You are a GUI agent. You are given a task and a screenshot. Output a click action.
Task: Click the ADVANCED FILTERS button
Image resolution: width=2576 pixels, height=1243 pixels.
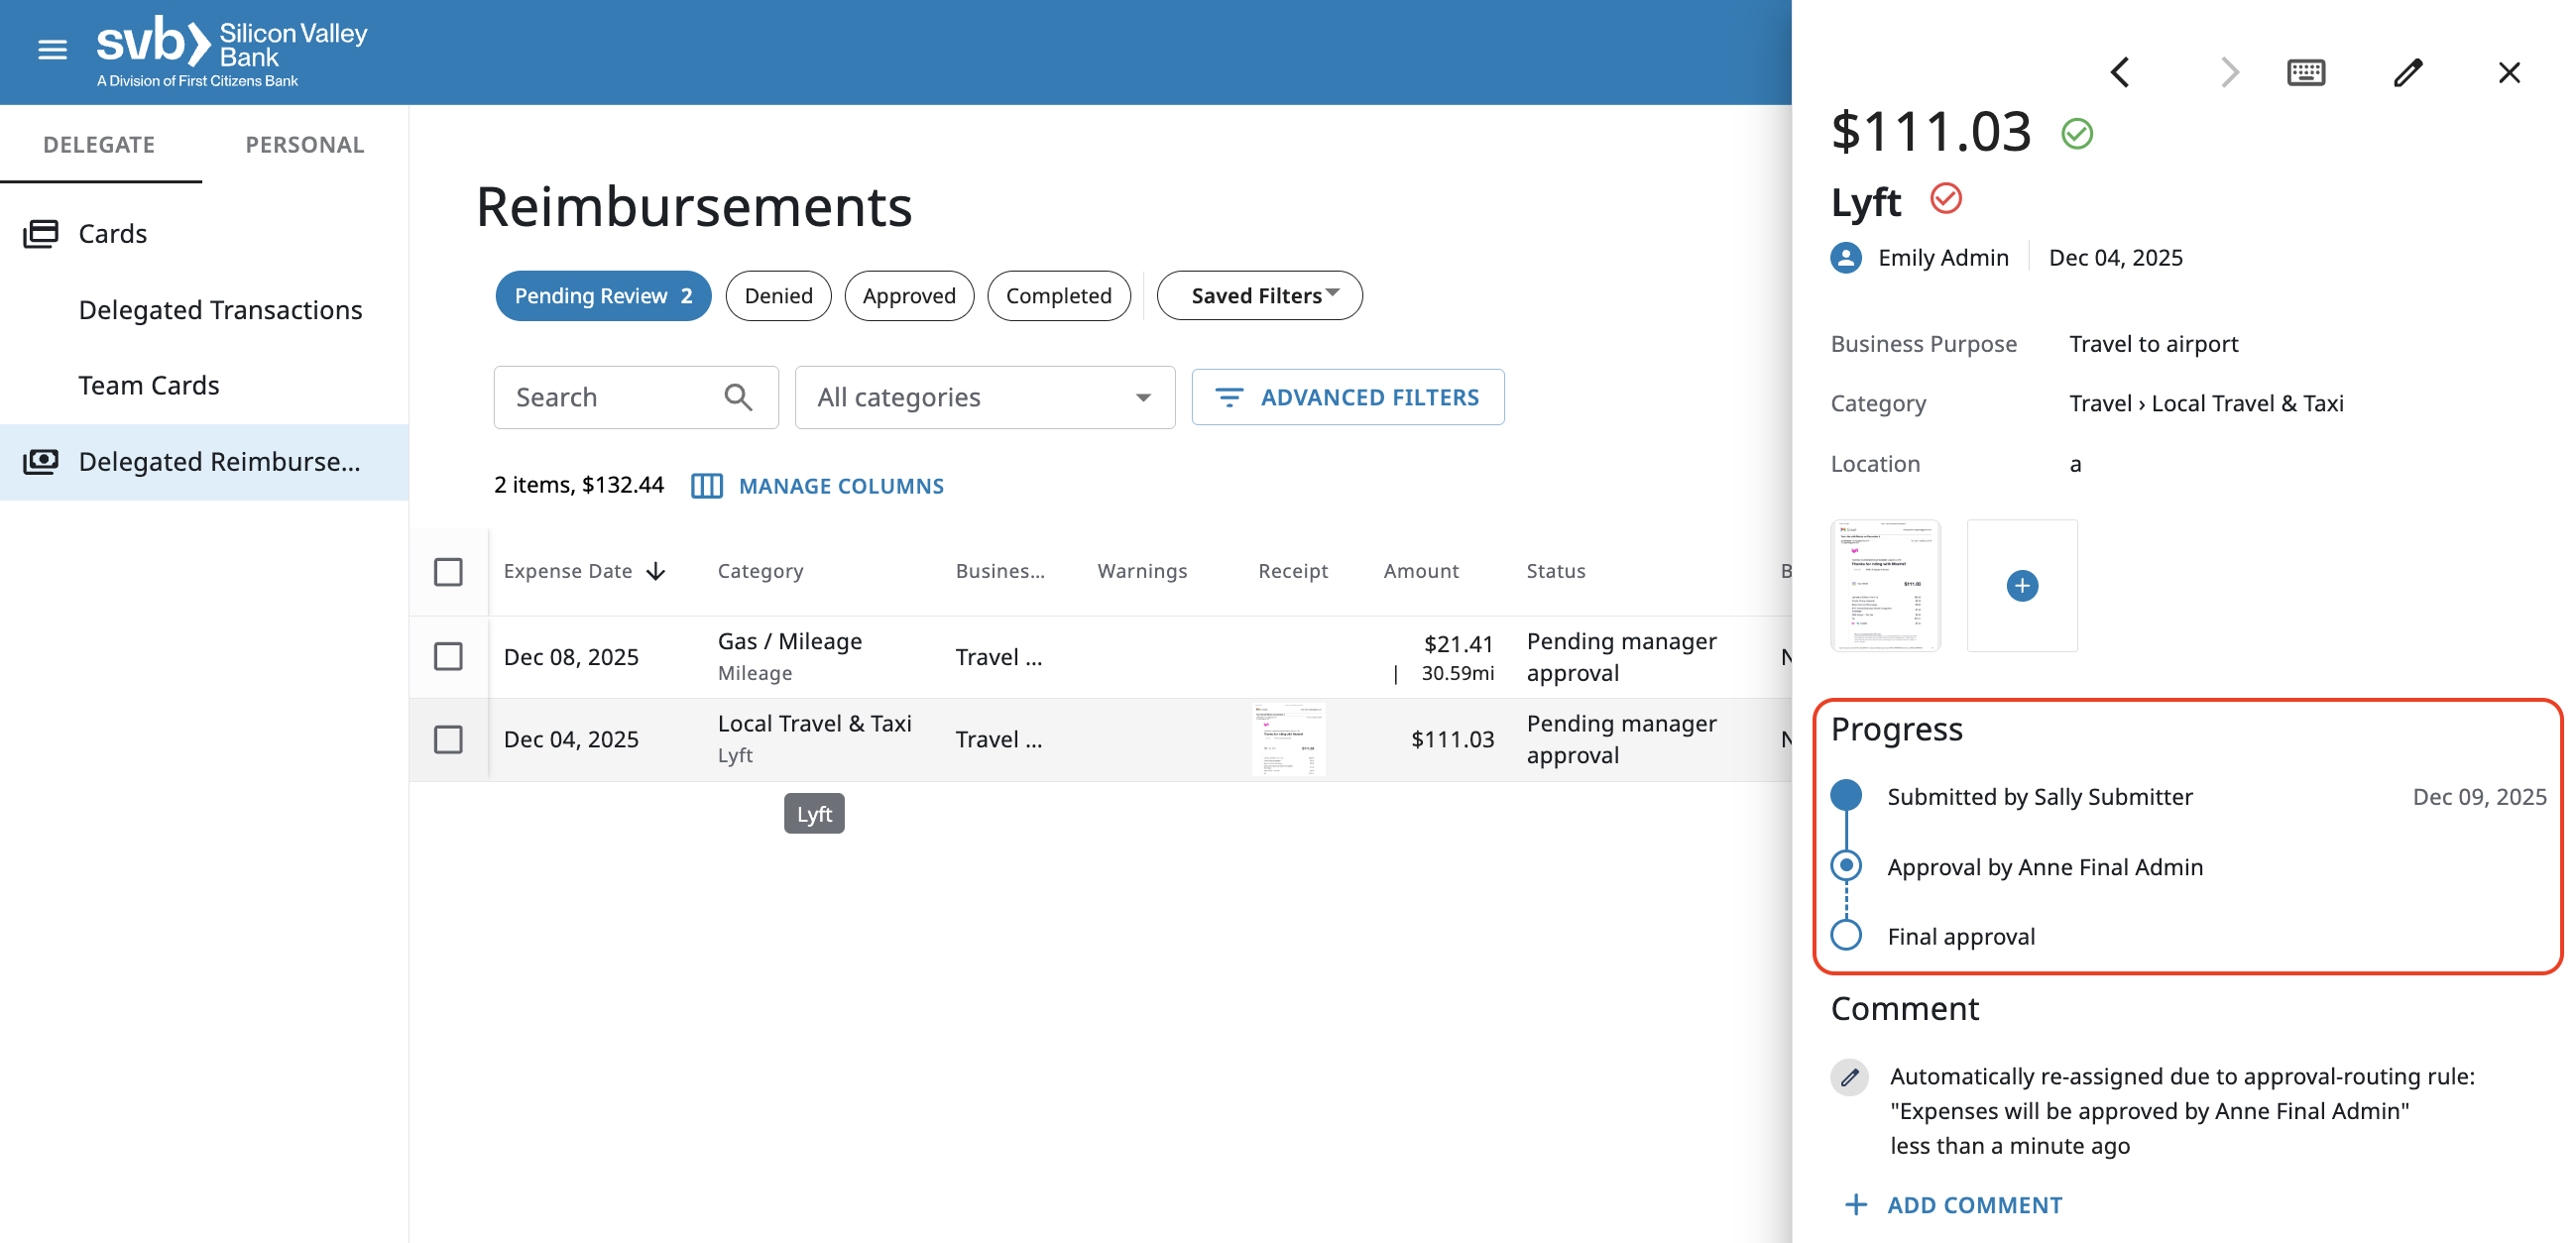click(x=1347, y=397)
